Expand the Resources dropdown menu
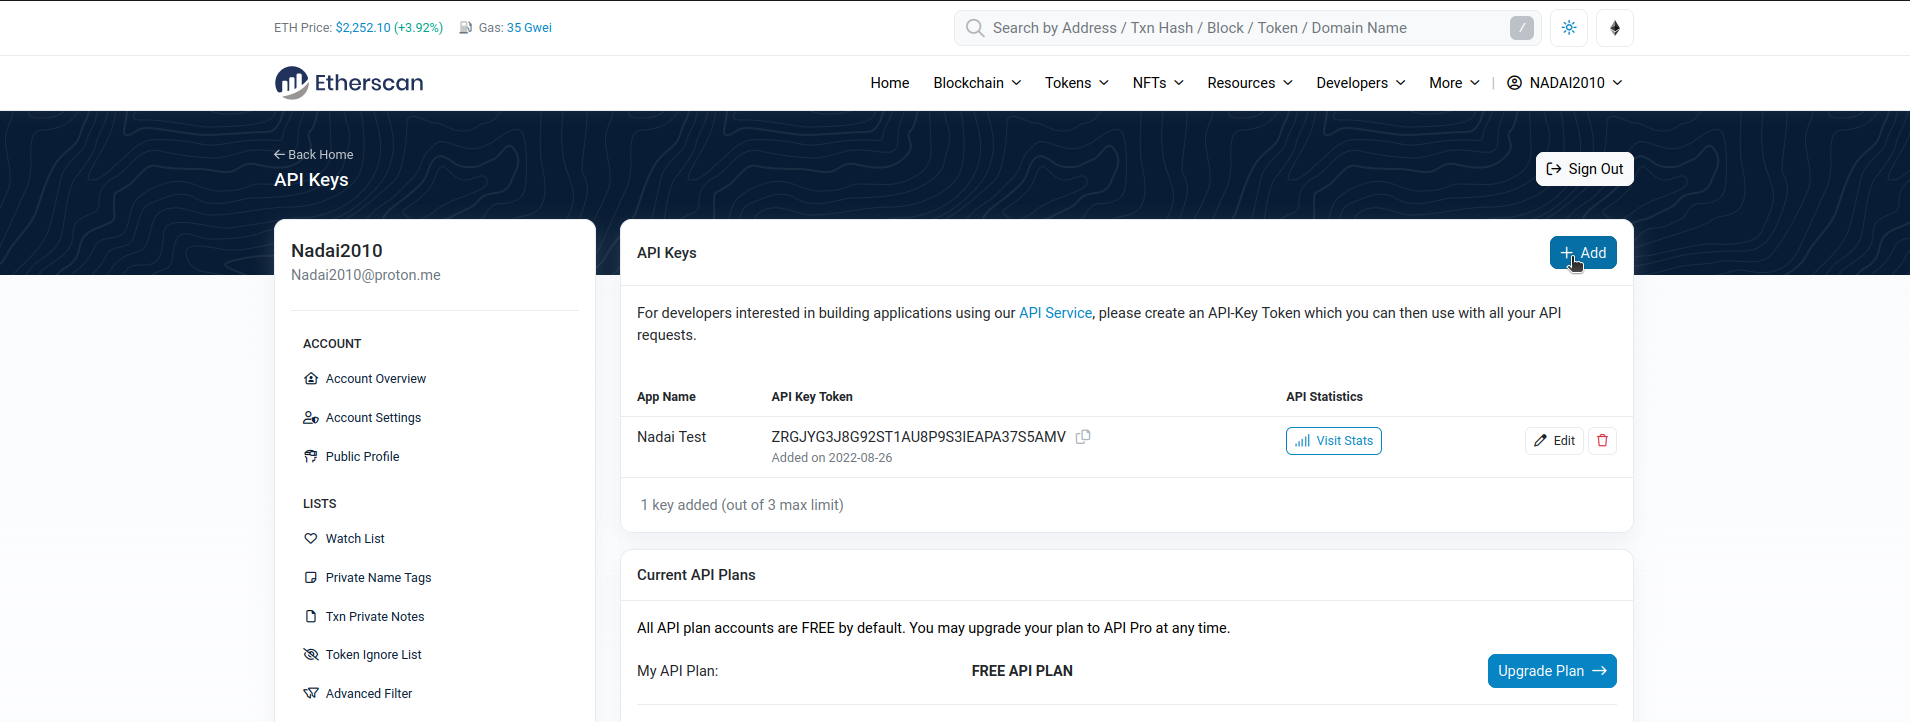The width and height of the screenshot is (1910, 722). coord(1250,83)
